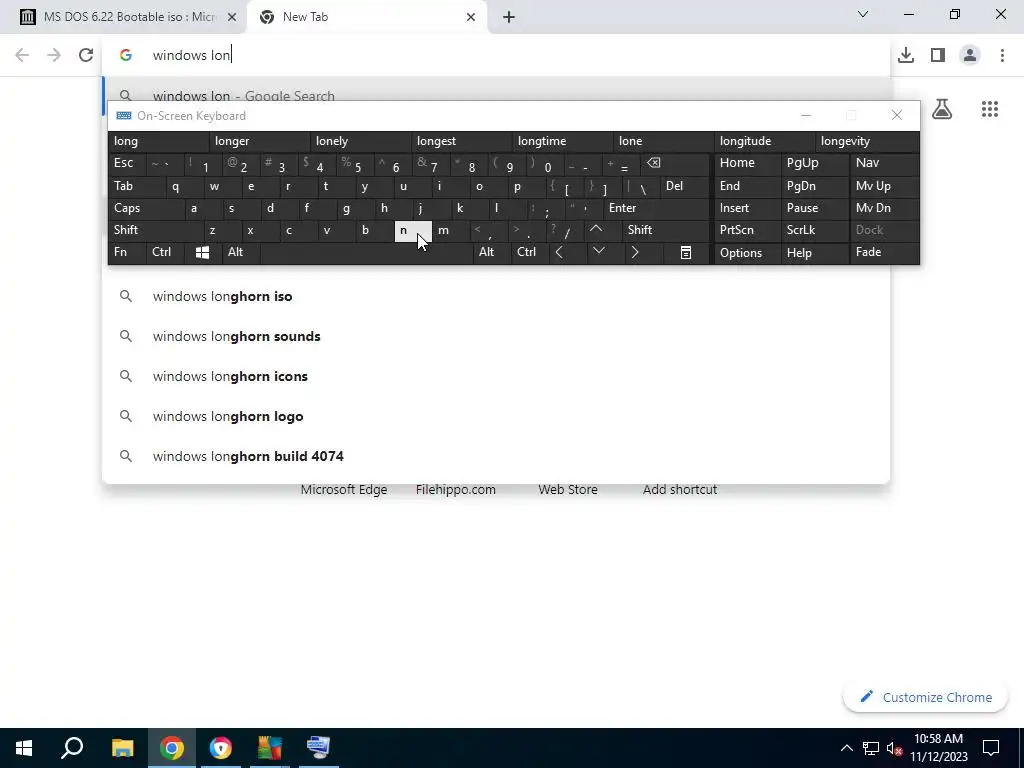Open a new tab with plus button
This screenshot has width=1024, height=768.
click(509, 17)
